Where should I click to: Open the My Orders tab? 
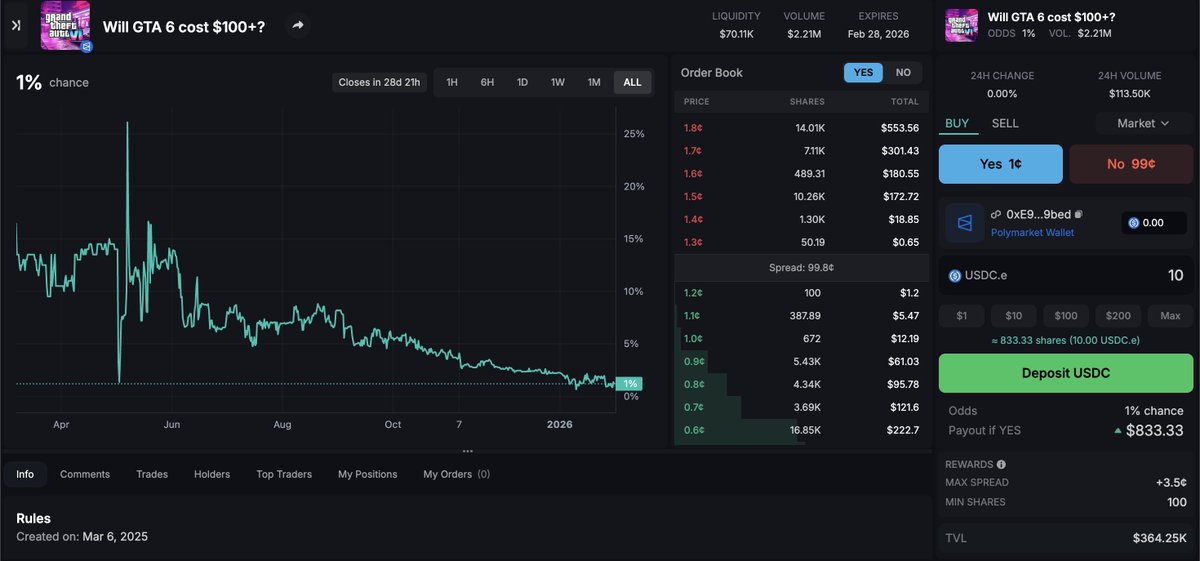click(x=456, y=474)
